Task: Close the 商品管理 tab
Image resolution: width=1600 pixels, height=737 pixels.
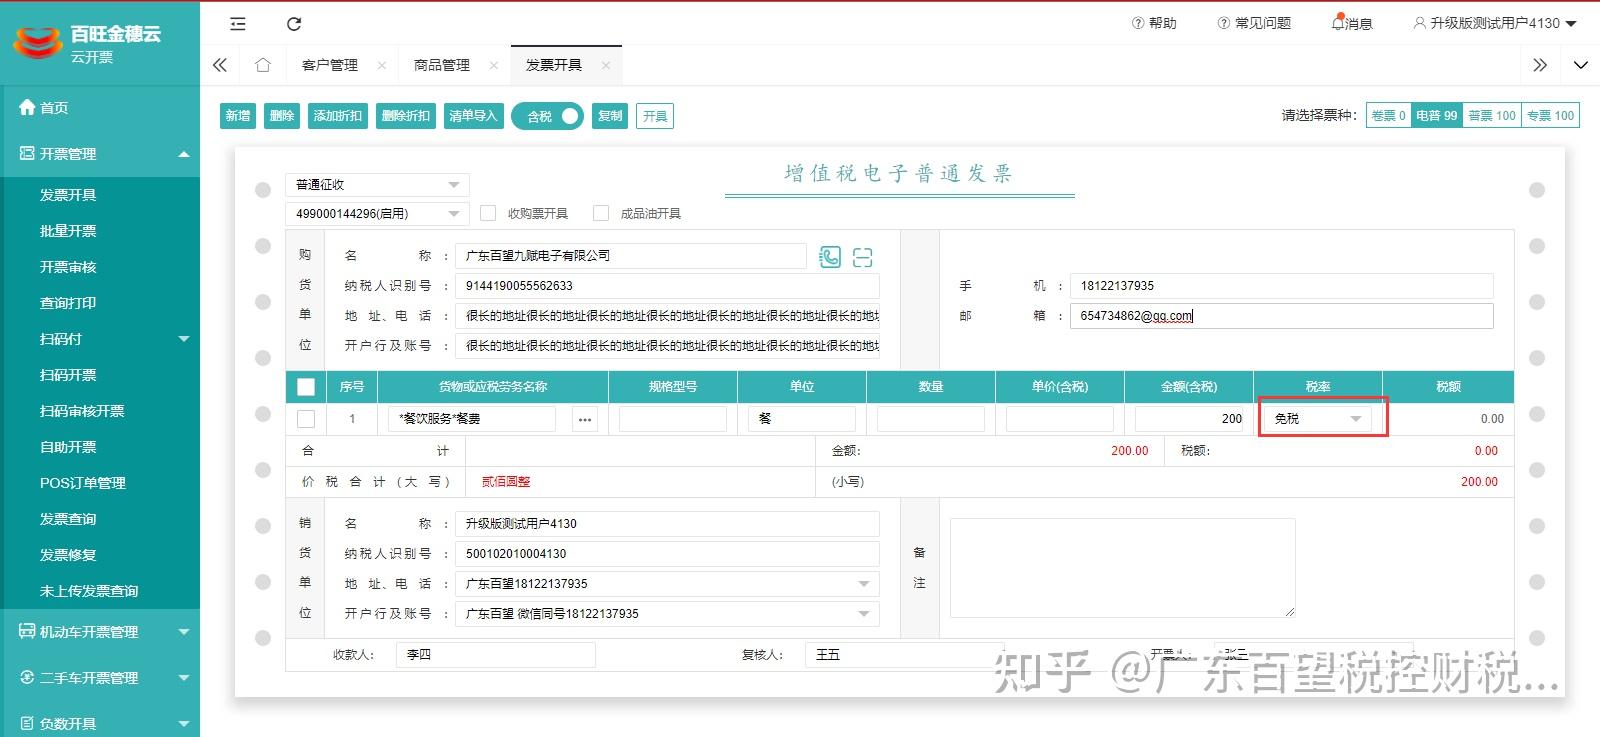Action: (x=494, y=65)
